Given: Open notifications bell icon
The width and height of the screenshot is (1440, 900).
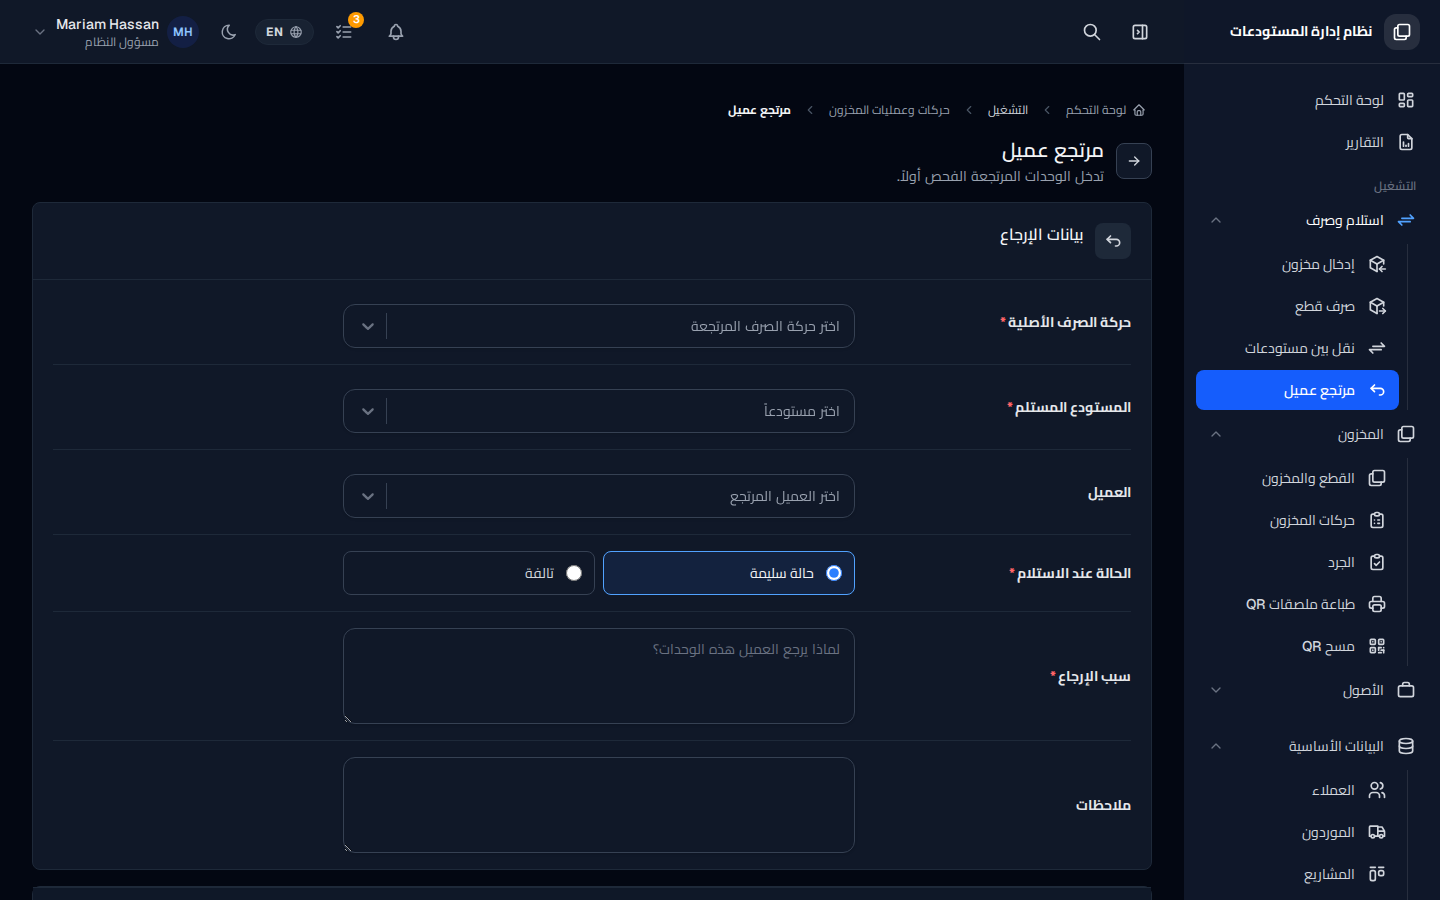Looking at the screenshot, I should click(x=396, y=32).
